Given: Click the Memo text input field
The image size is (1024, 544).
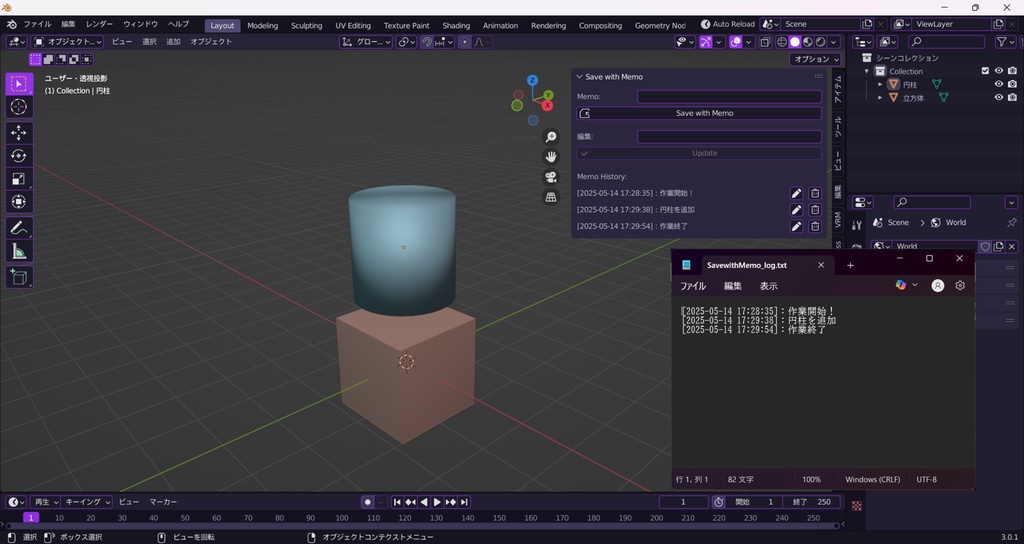Looking at the screenshot, I should [x=729, y=97].
